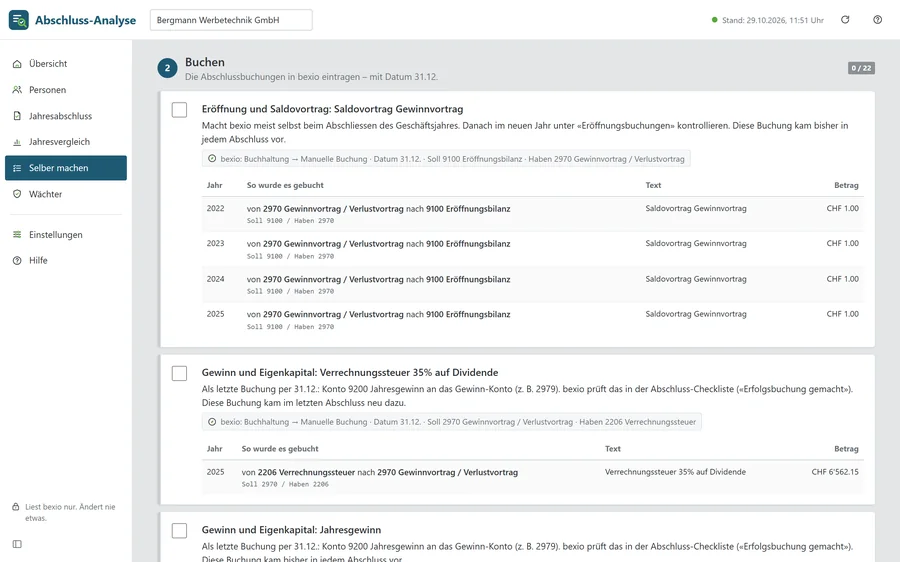Click 'Verrechnungssteuer 35% auf Dividende' text cell
The width and height of the screenshot is (900, 562).
[x=675, y=472]
